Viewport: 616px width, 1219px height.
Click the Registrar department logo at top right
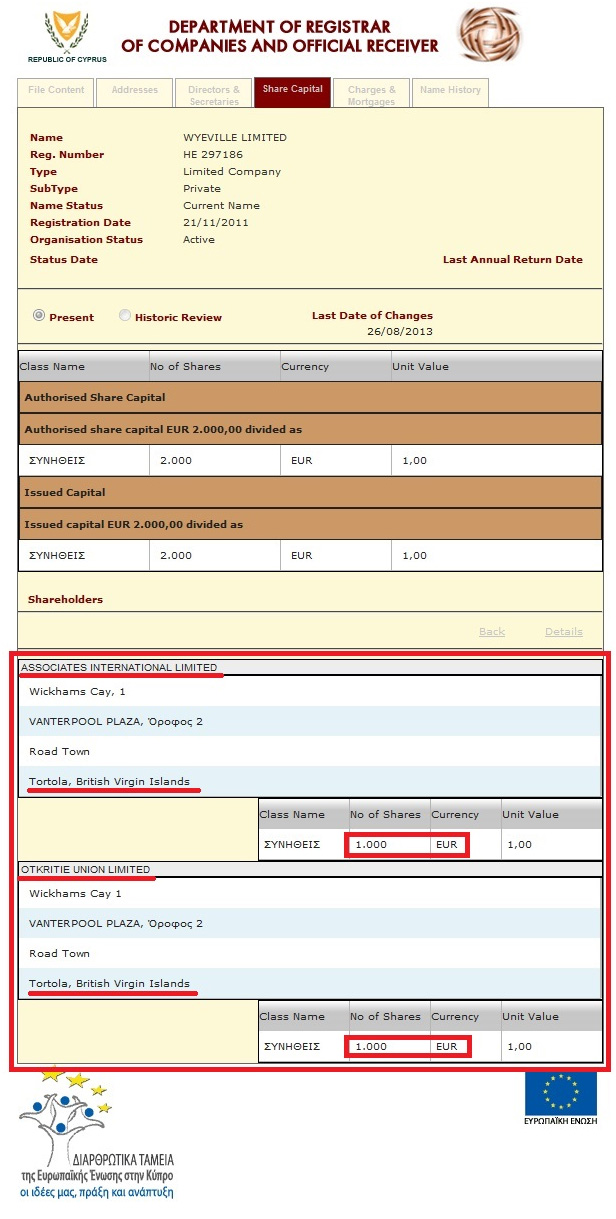point(488,35)
